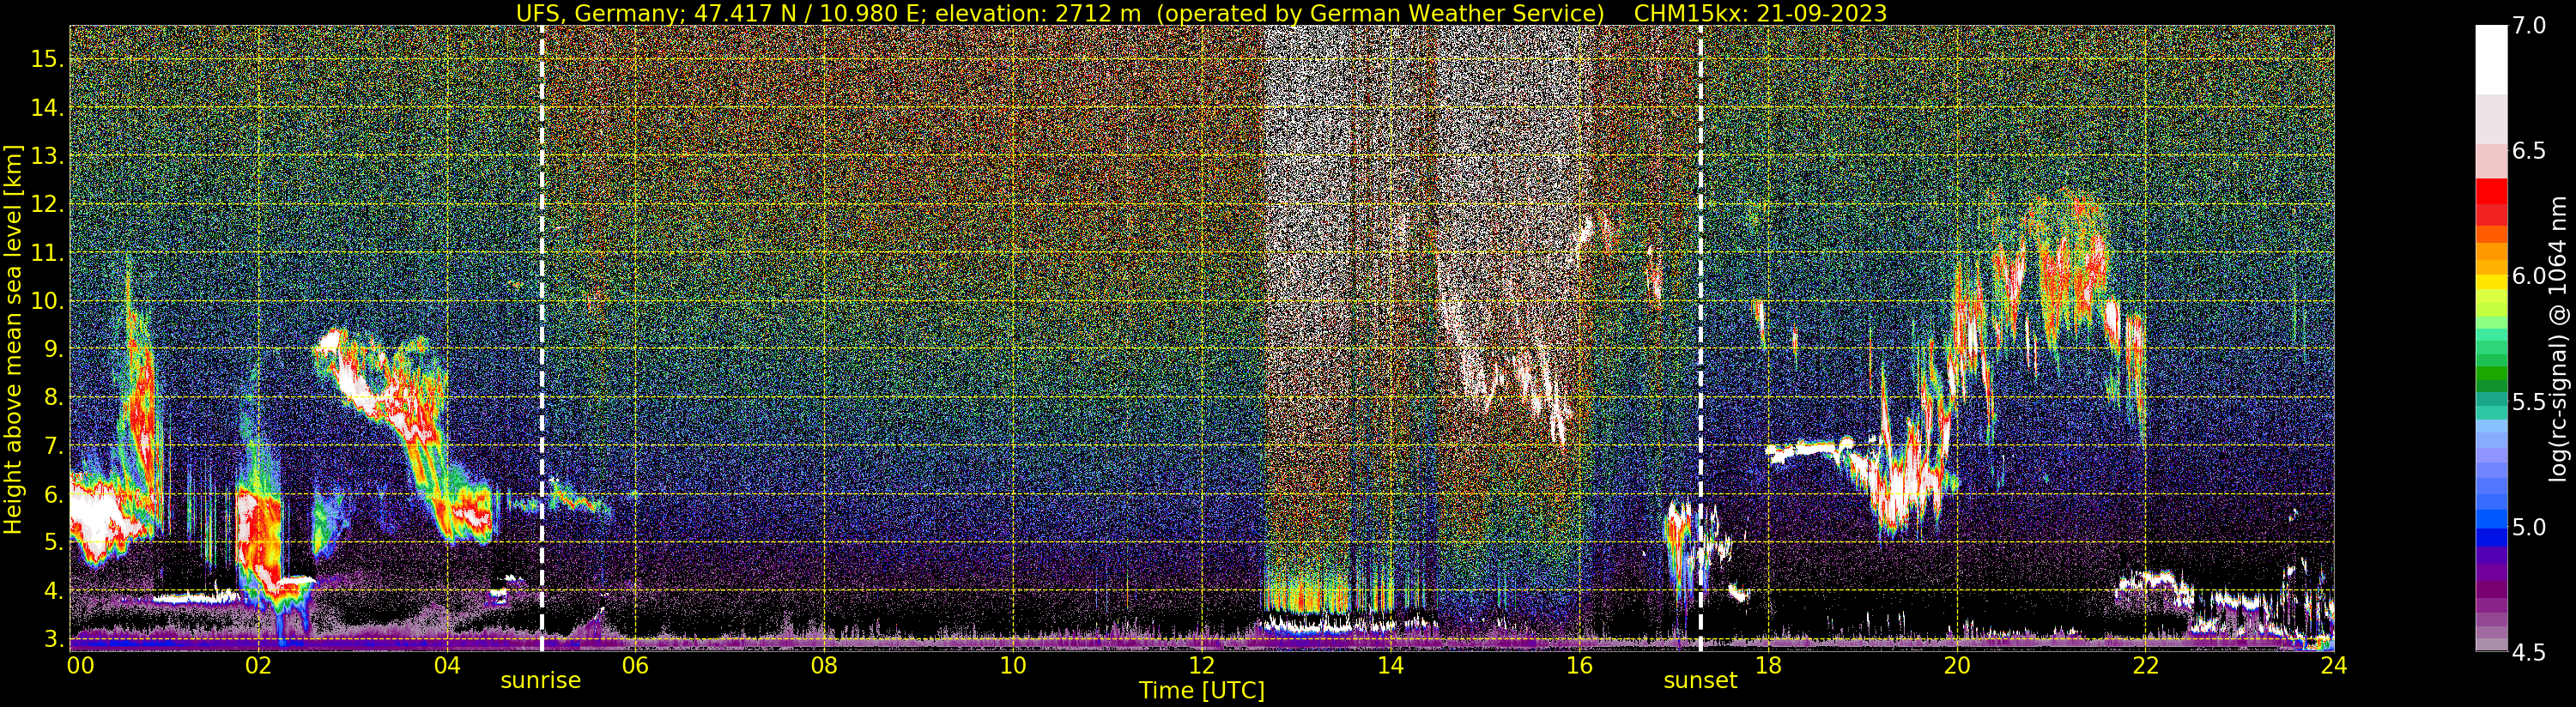Click the '08' time tick label

(x=824, y=665)
